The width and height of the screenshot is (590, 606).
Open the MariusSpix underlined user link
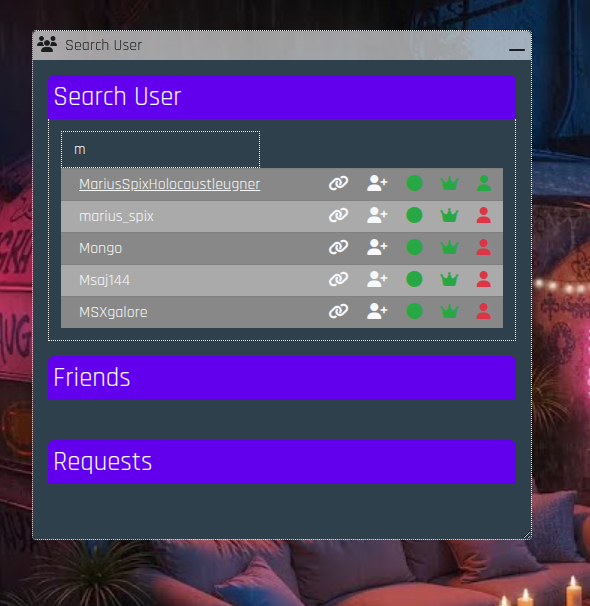click(169, 184)
